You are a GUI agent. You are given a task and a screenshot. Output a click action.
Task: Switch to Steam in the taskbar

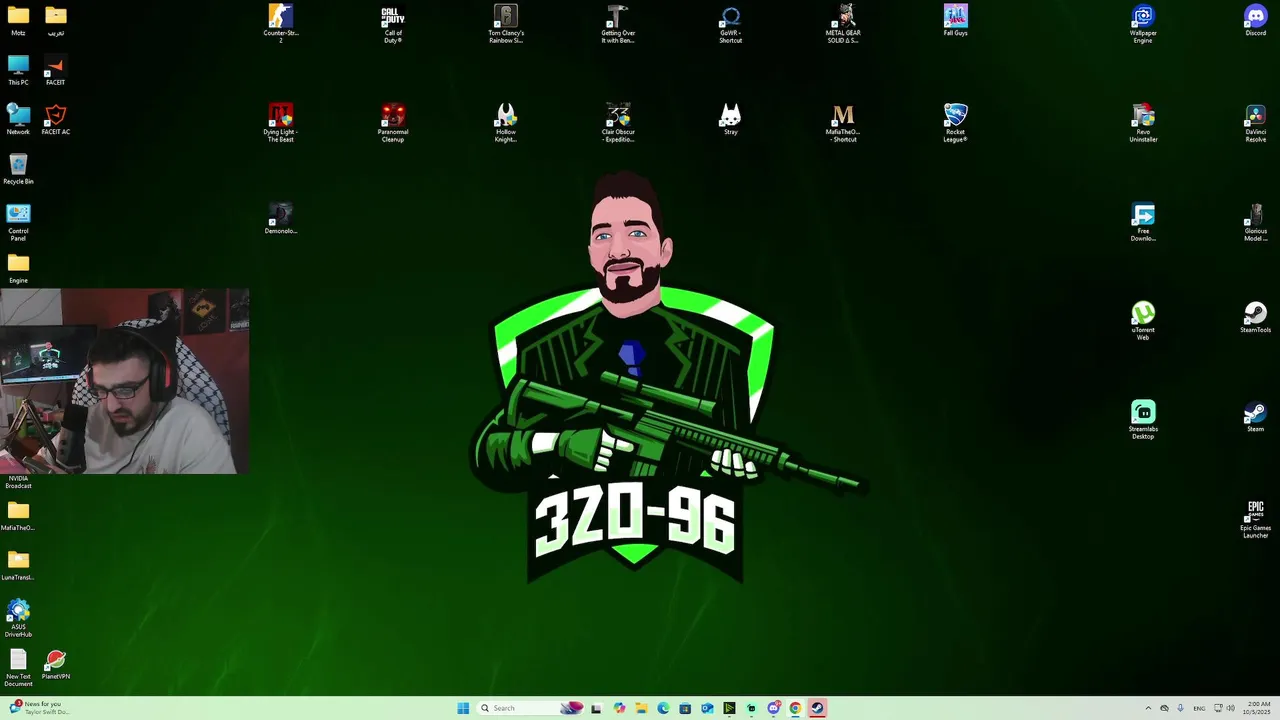(x=817, y=708)
